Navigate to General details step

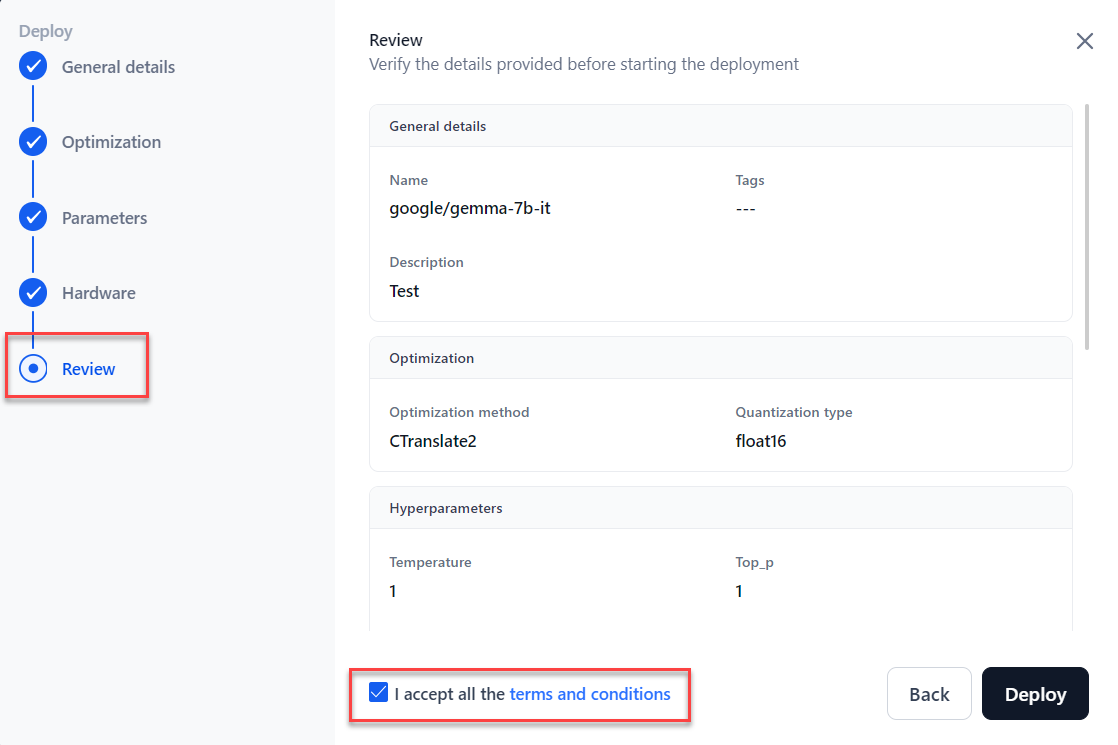[118, 67]
